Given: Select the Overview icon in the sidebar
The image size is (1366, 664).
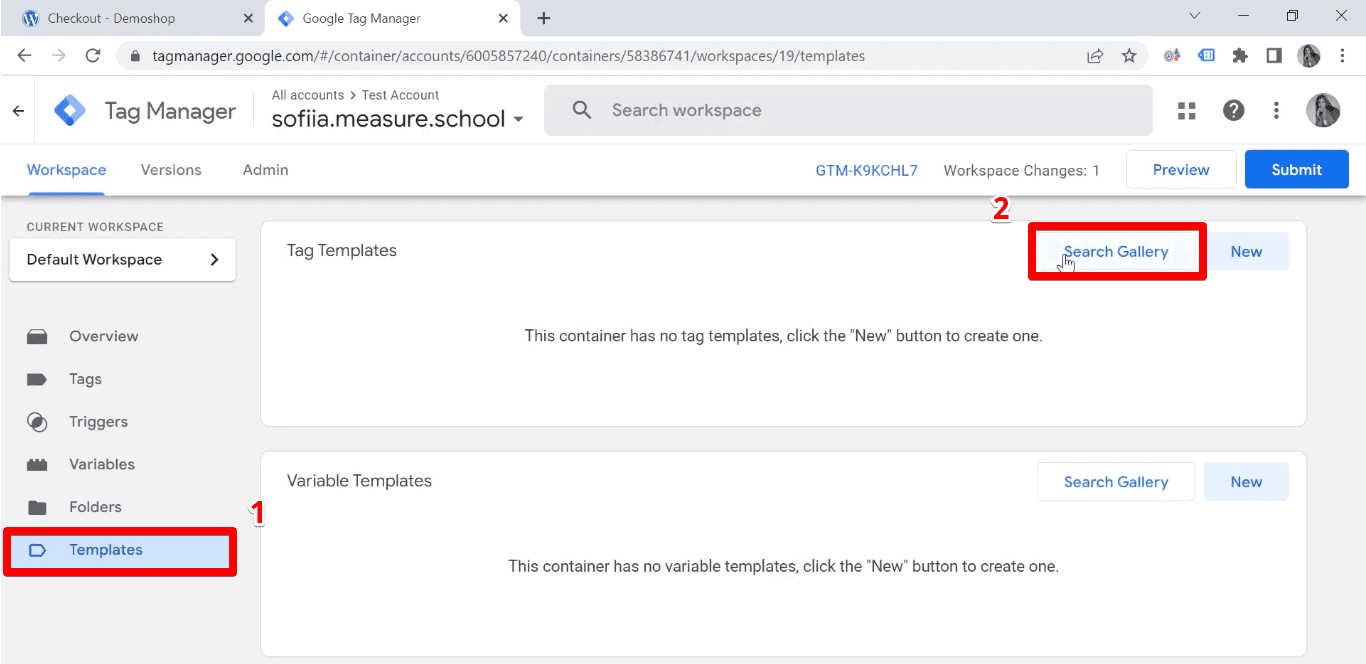Looking at the screenshot, I should (37, 336).
